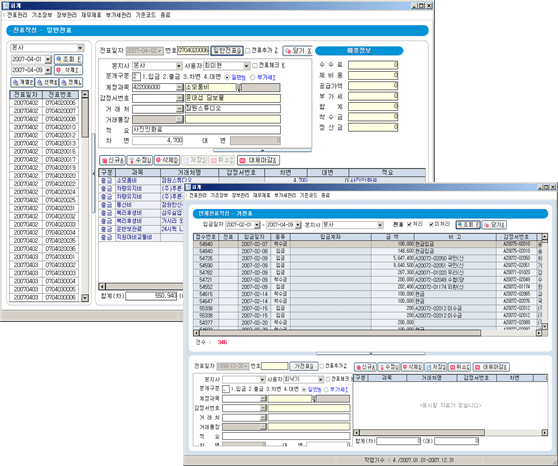Click 입금일자 column header in 가전표 grid
The height and width of the screenshot is (466, 558).
254,237
